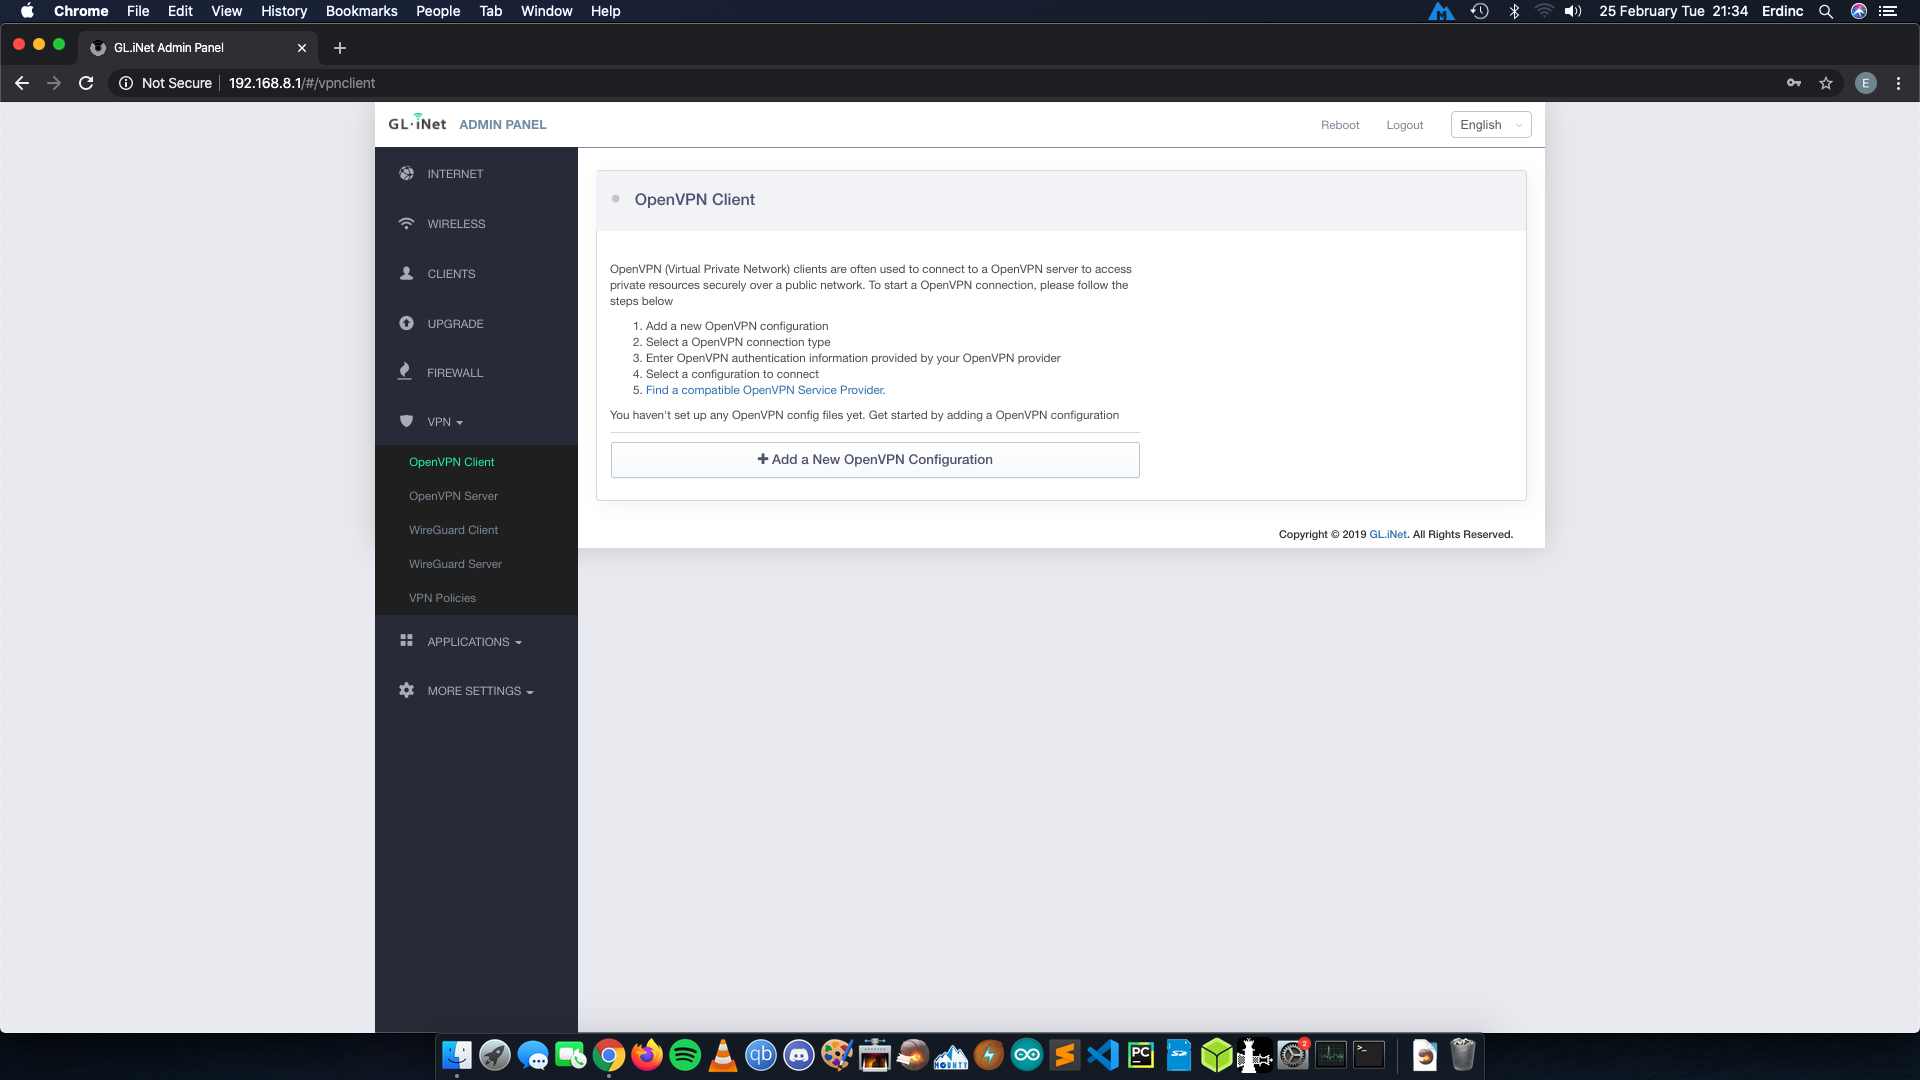This screenshot has width=1920, height=1080.
Task: Open Terminal from the dock
Action: [x=1369, y=1055]
